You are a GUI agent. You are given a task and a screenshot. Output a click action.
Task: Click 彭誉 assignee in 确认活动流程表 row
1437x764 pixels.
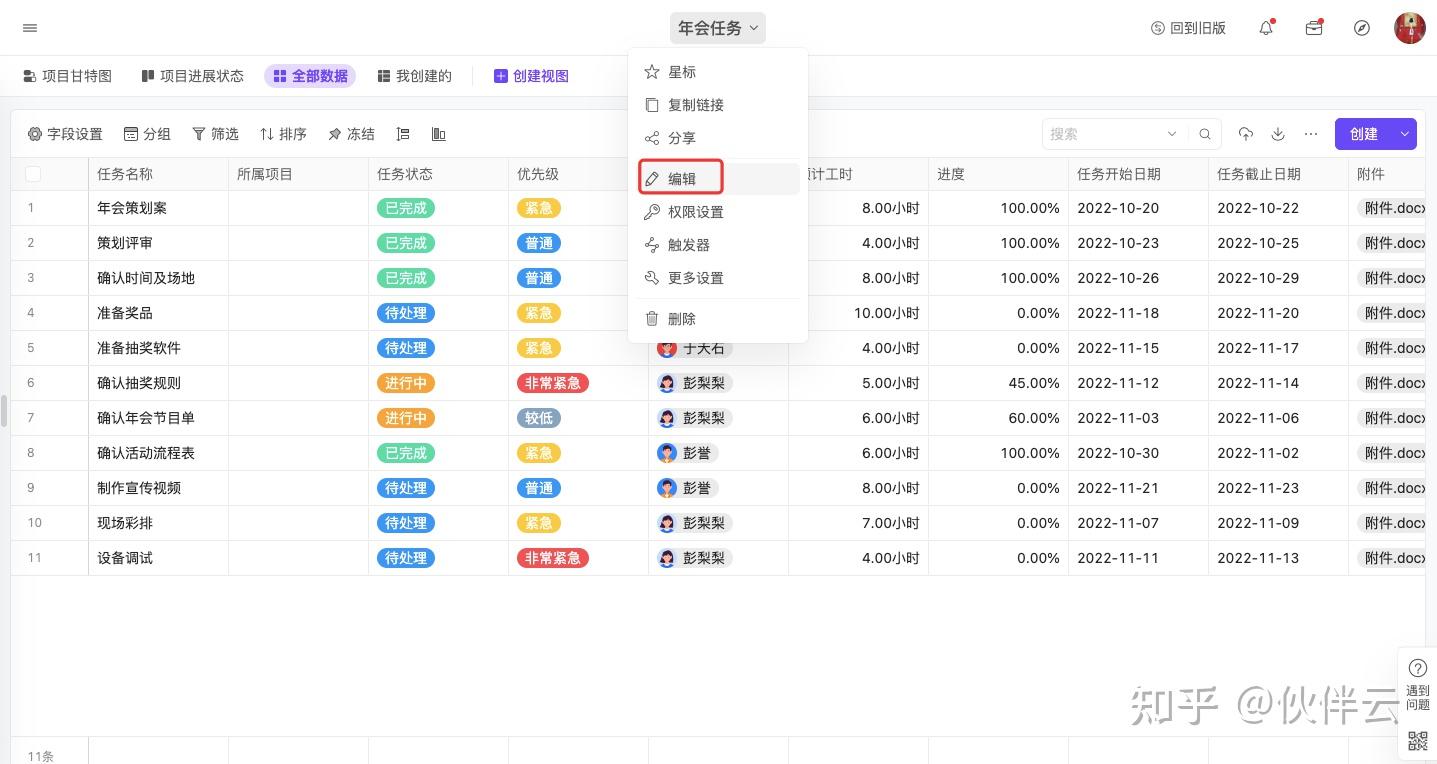coord(688,453)
